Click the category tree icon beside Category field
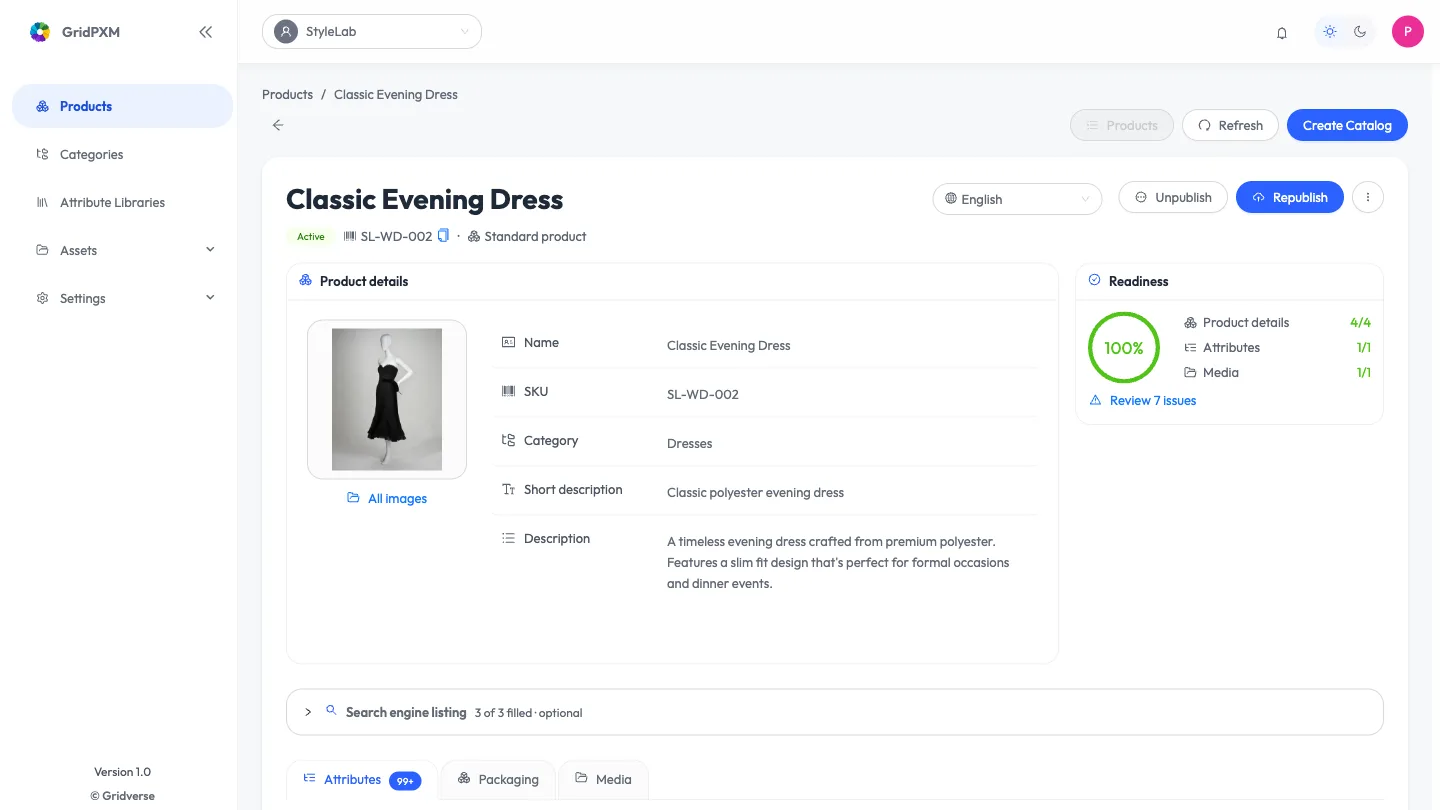This screenshot has width=1440, height=810. click(508, 440)
